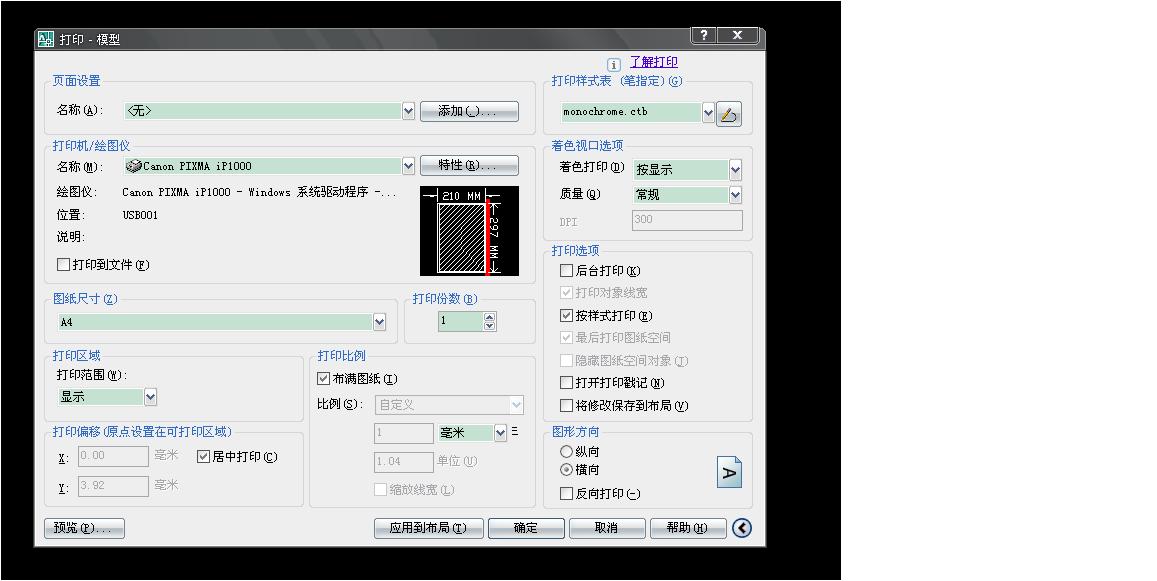Open the 质量 常规 dropdown

(x=736, y=195)
